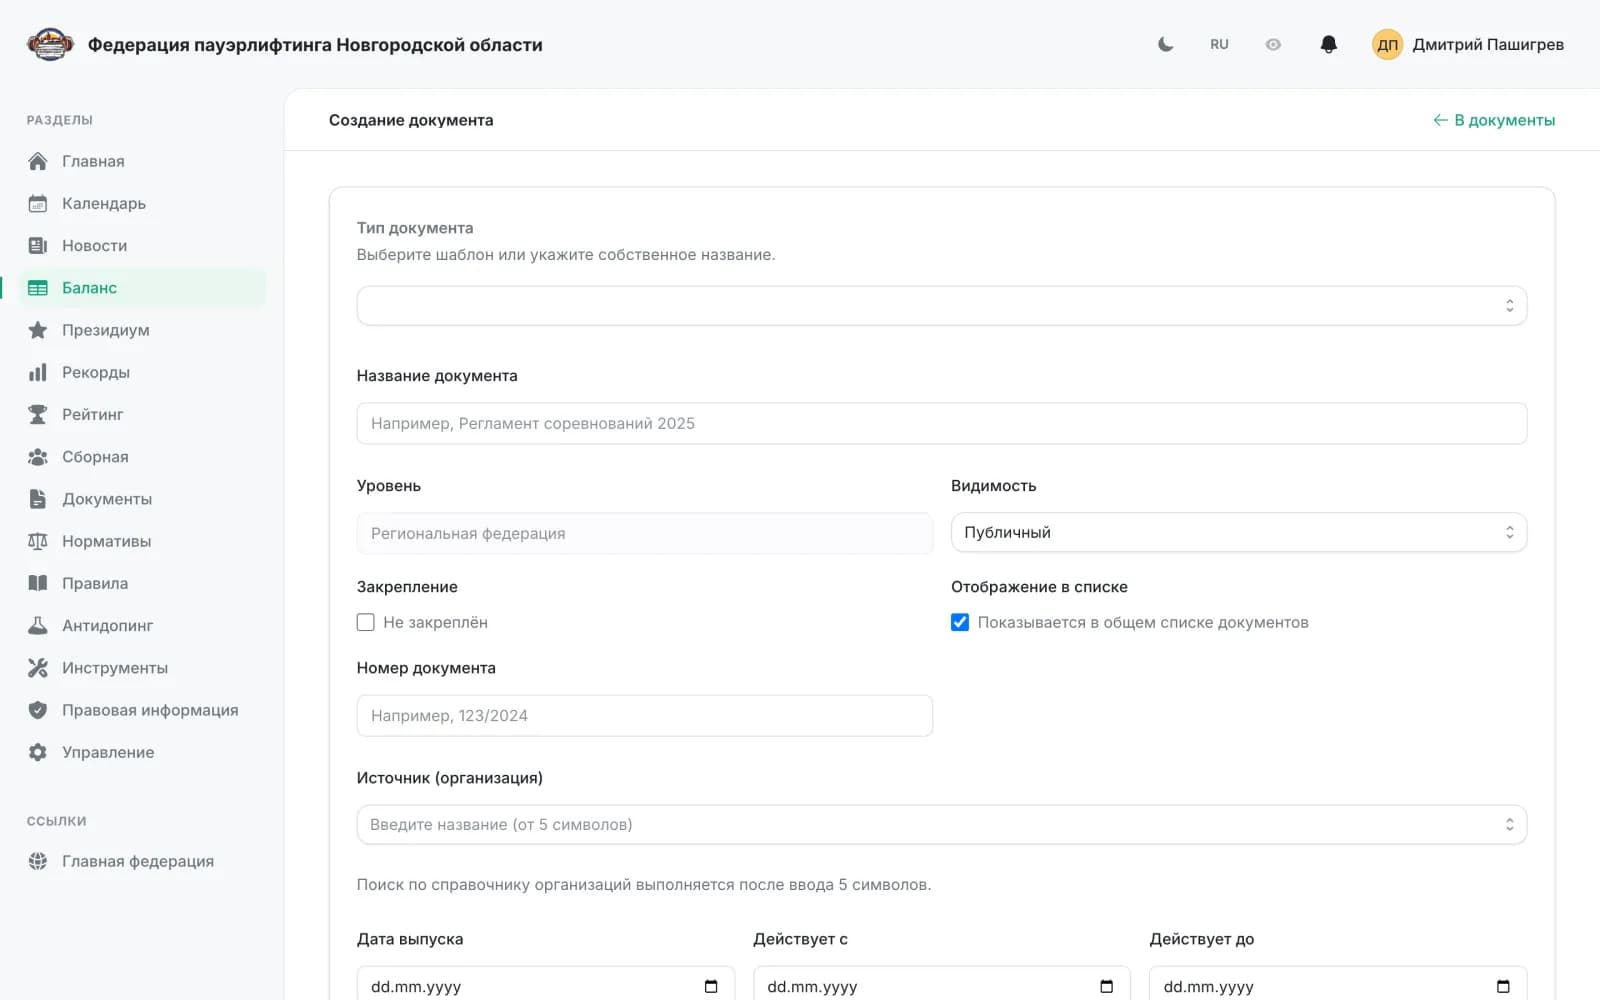This screenshot has width=1600, height=1000.
Task: Click the federation logo in the header
Action: tap(50, 45)
